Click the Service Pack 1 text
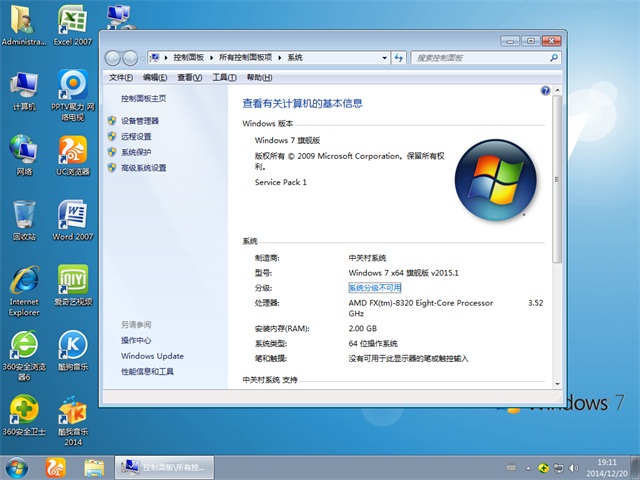 pos(280,182)
